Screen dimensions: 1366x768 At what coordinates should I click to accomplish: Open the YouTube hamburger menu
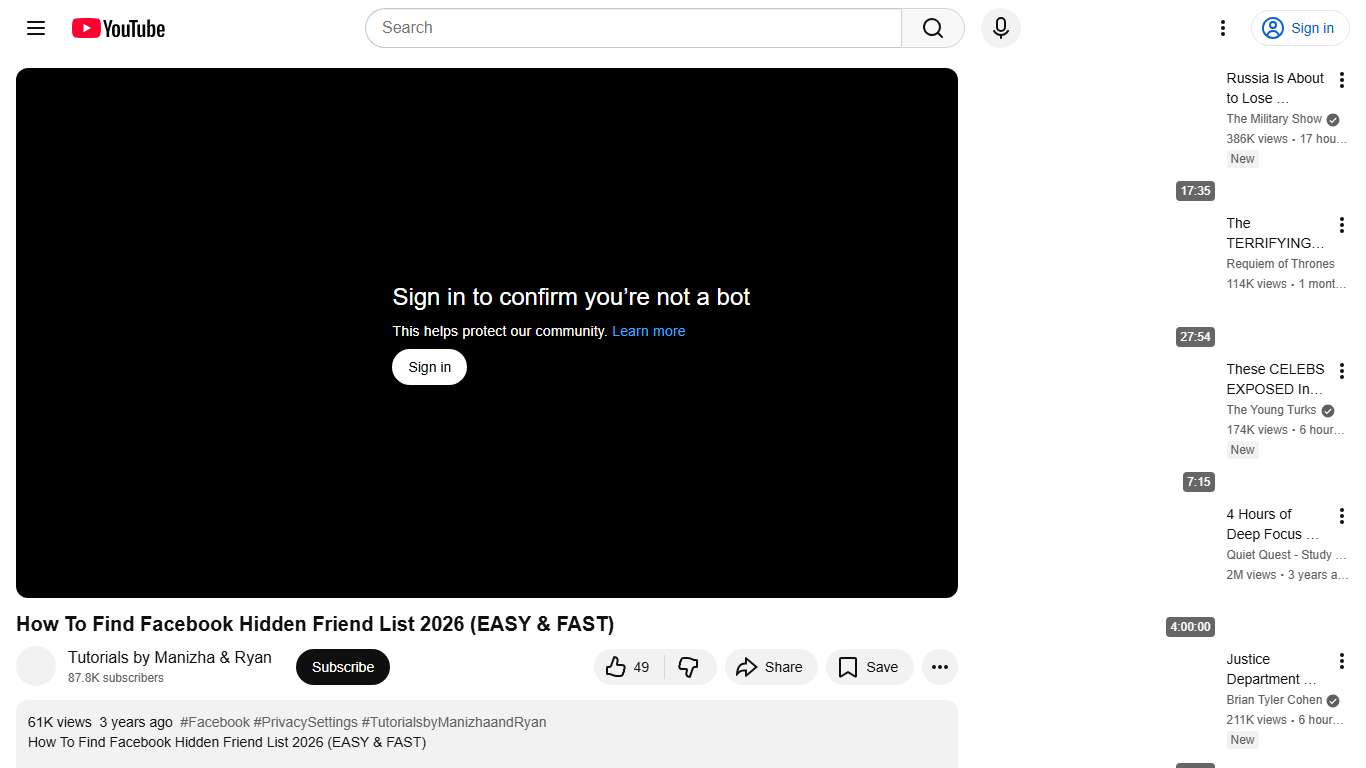[35, 28]
